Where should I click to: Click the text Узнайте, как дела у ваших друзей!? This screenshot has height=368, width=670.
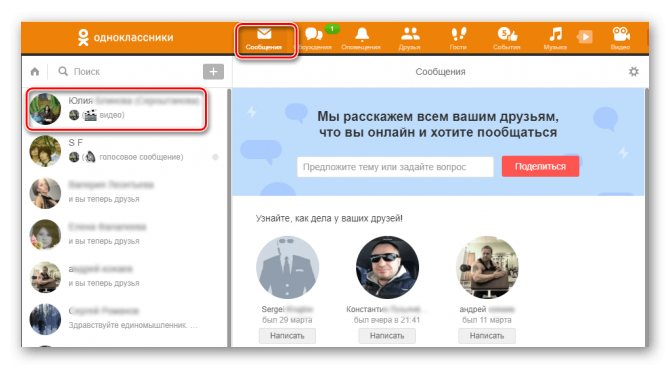[x=329, y=218]
